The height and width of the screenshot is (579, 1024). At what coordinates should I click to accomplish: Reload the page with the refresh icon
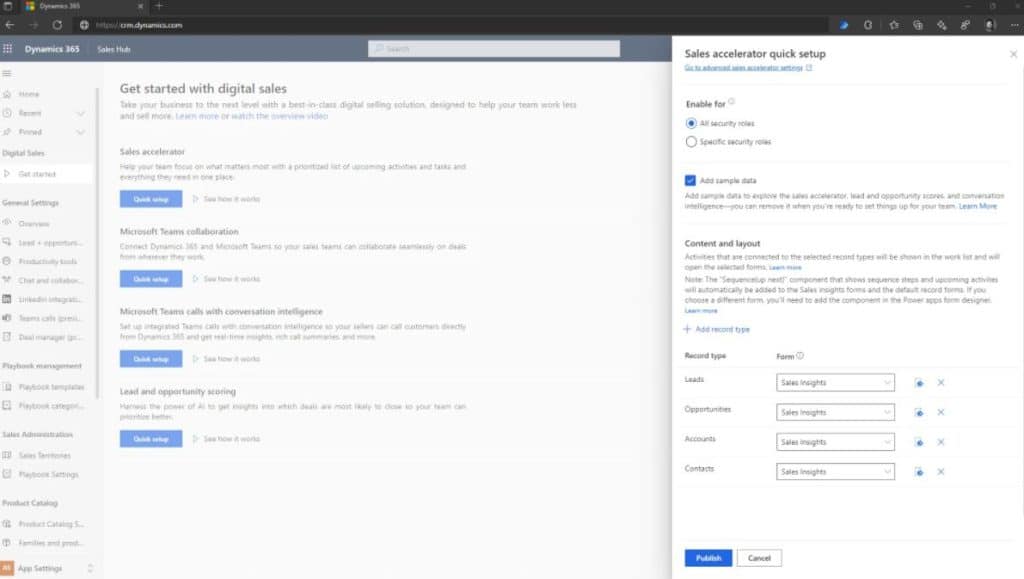click(x=57, y=25)
